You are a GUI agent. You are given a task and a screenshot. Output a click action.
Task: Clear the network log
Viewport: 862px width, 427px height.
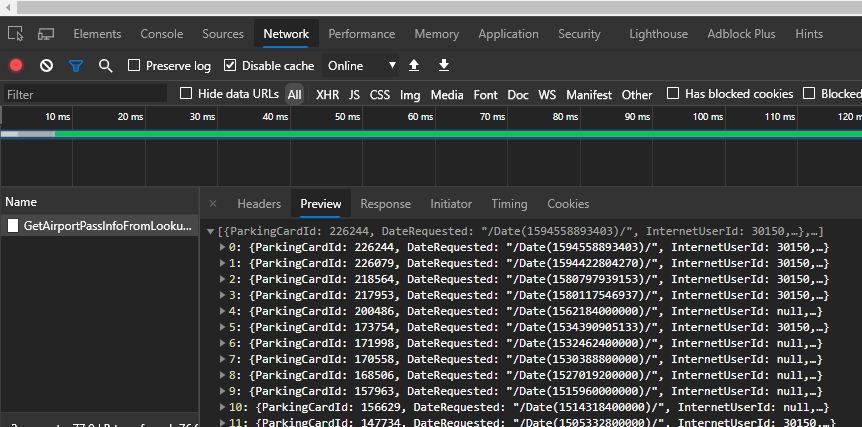(46, 66)
